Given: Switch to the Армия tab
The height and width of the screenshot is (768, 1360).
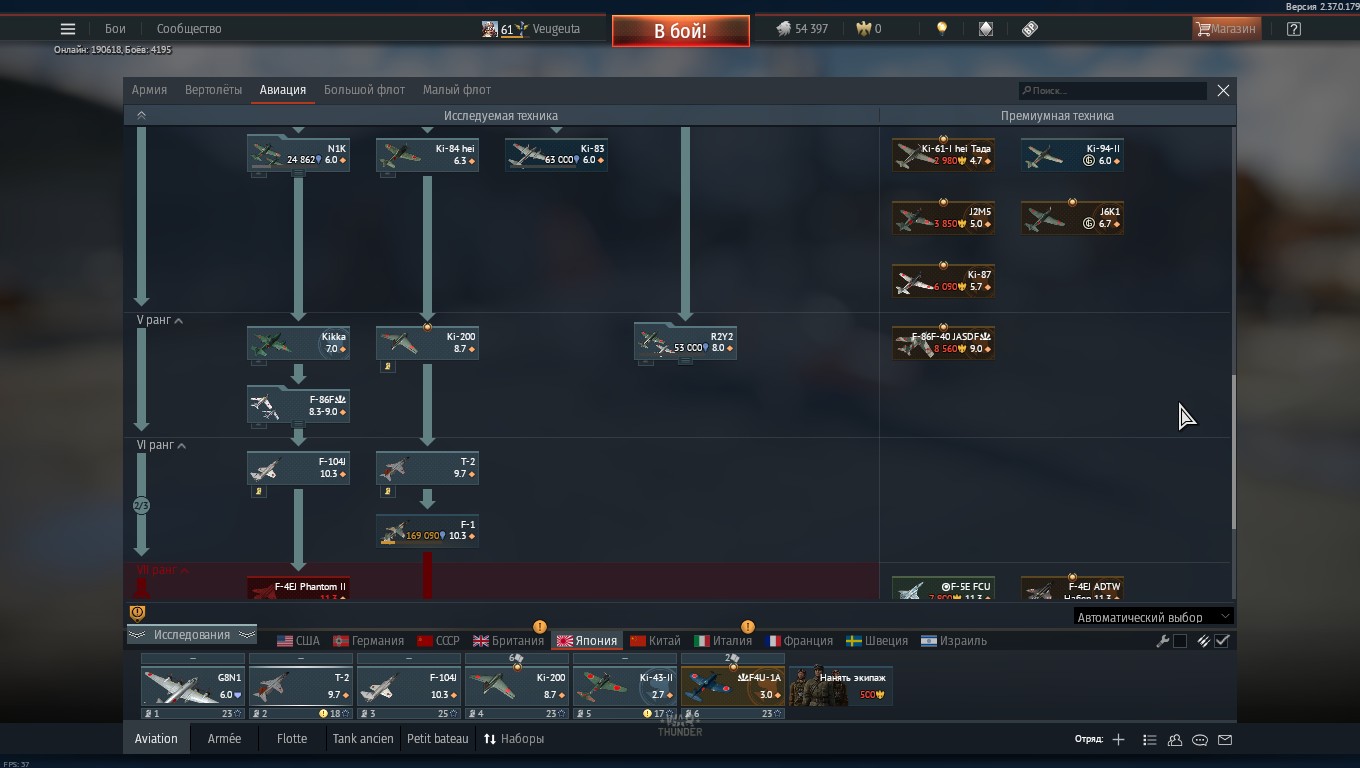Looking at the screenshot, I should point(149,90).
